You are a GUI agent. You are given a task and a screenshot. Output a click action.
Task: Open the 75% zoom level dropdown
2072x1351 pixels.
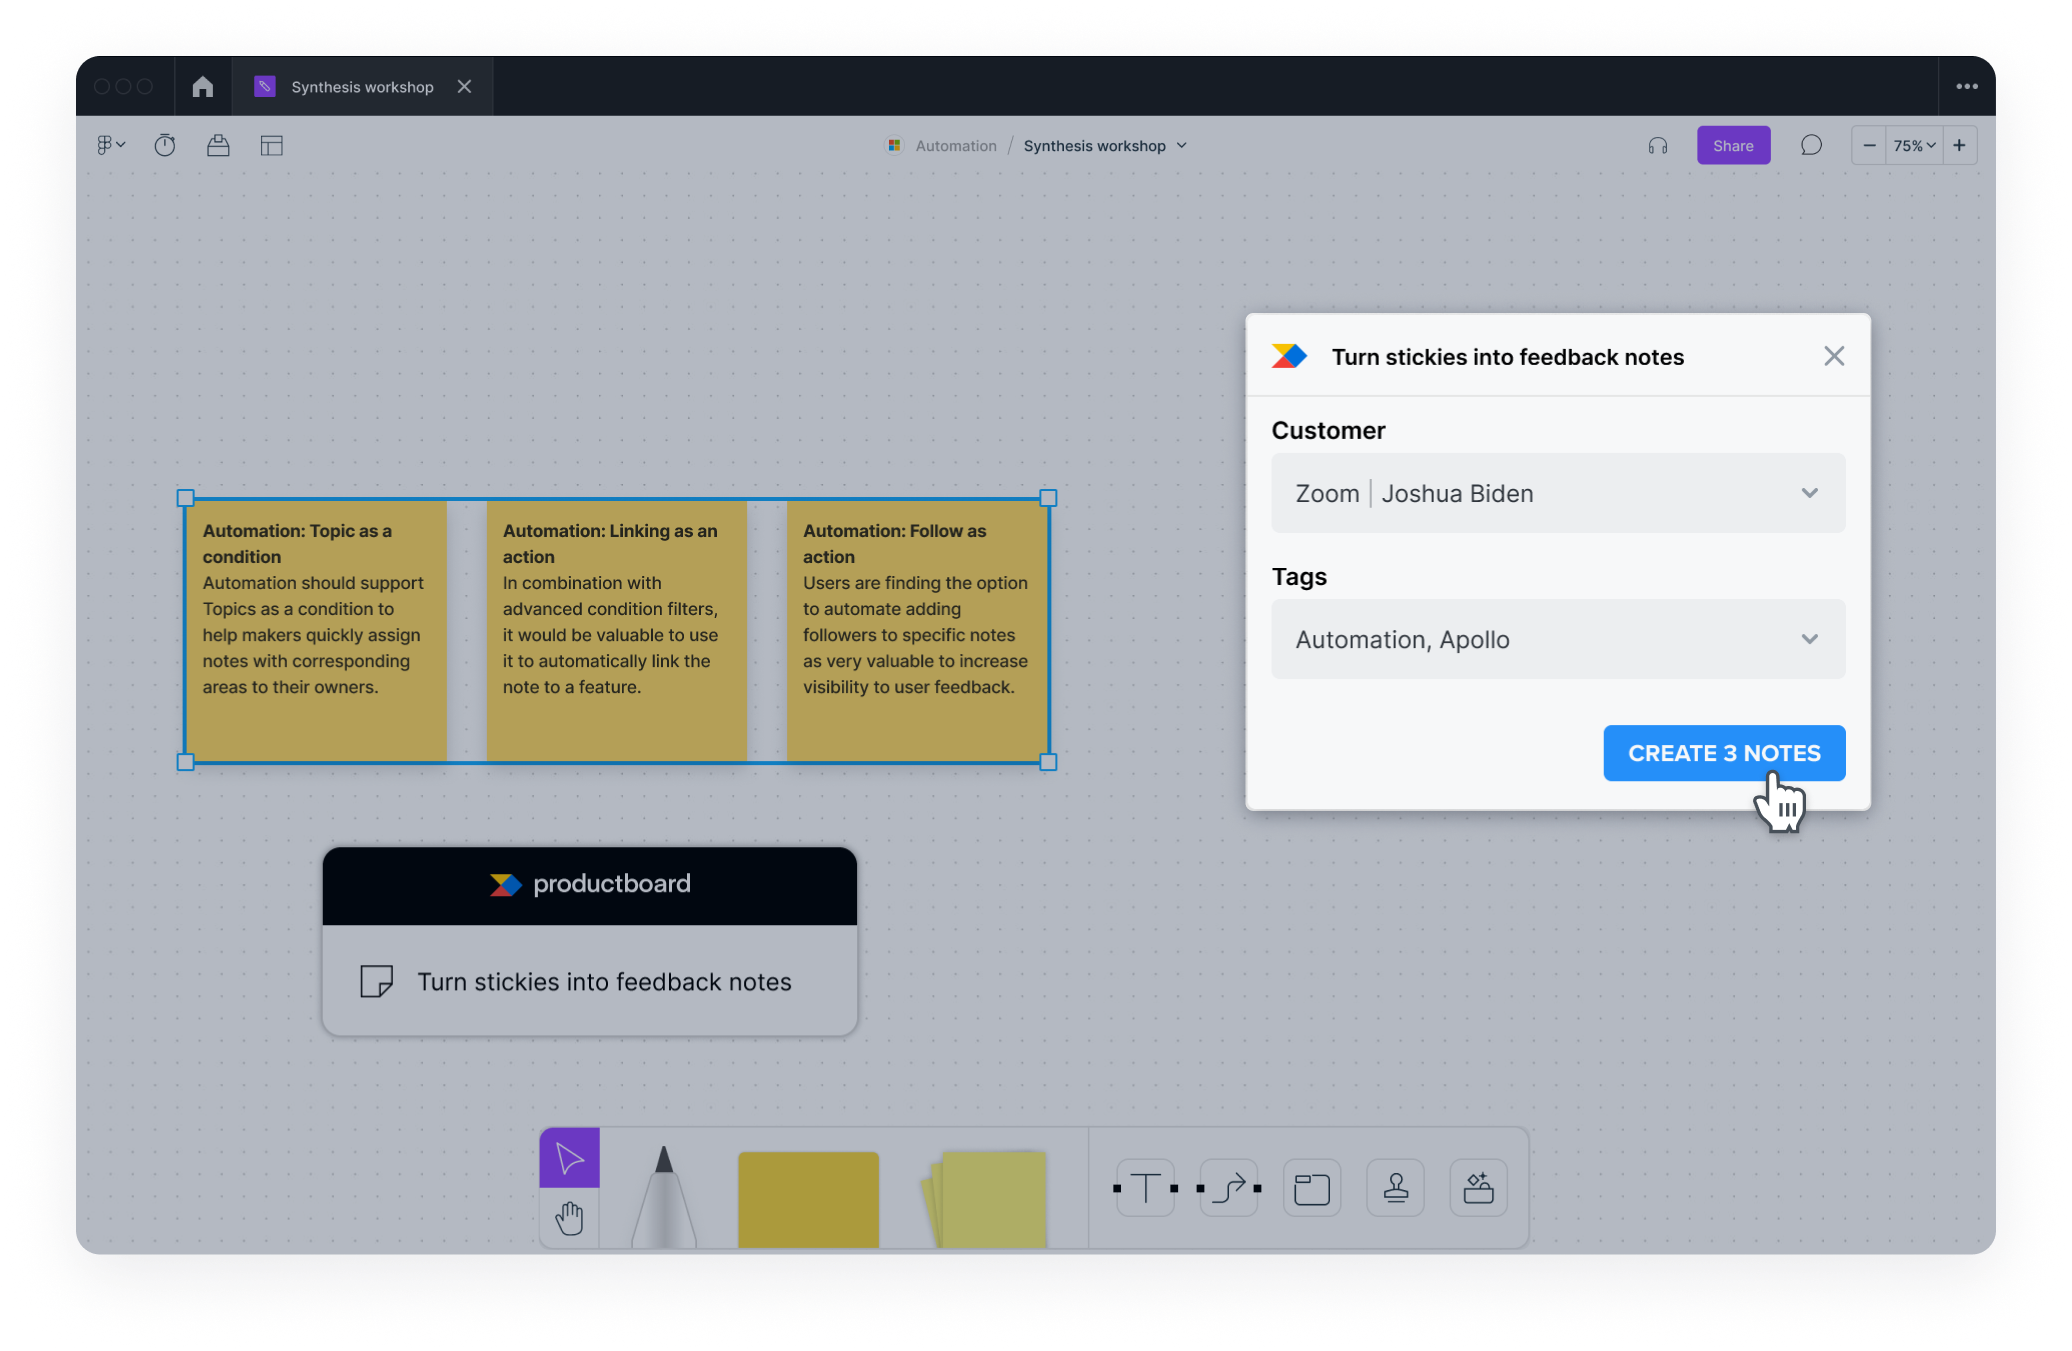click(x=1914, y=146)
